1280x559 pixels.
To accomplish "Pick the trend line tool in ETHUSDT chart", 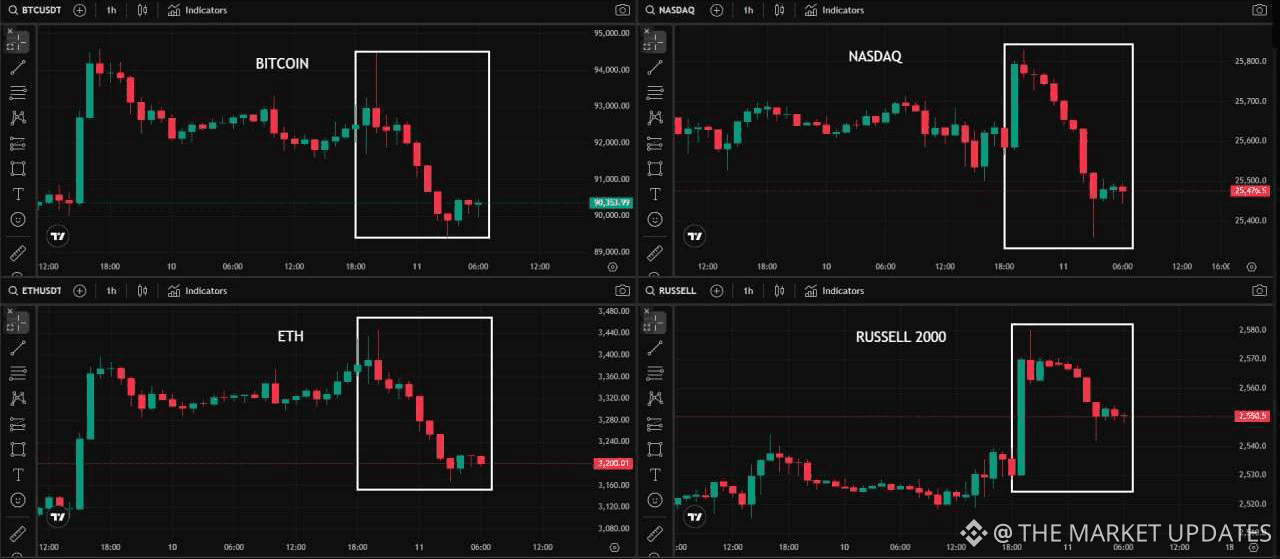I will [18, 348].
